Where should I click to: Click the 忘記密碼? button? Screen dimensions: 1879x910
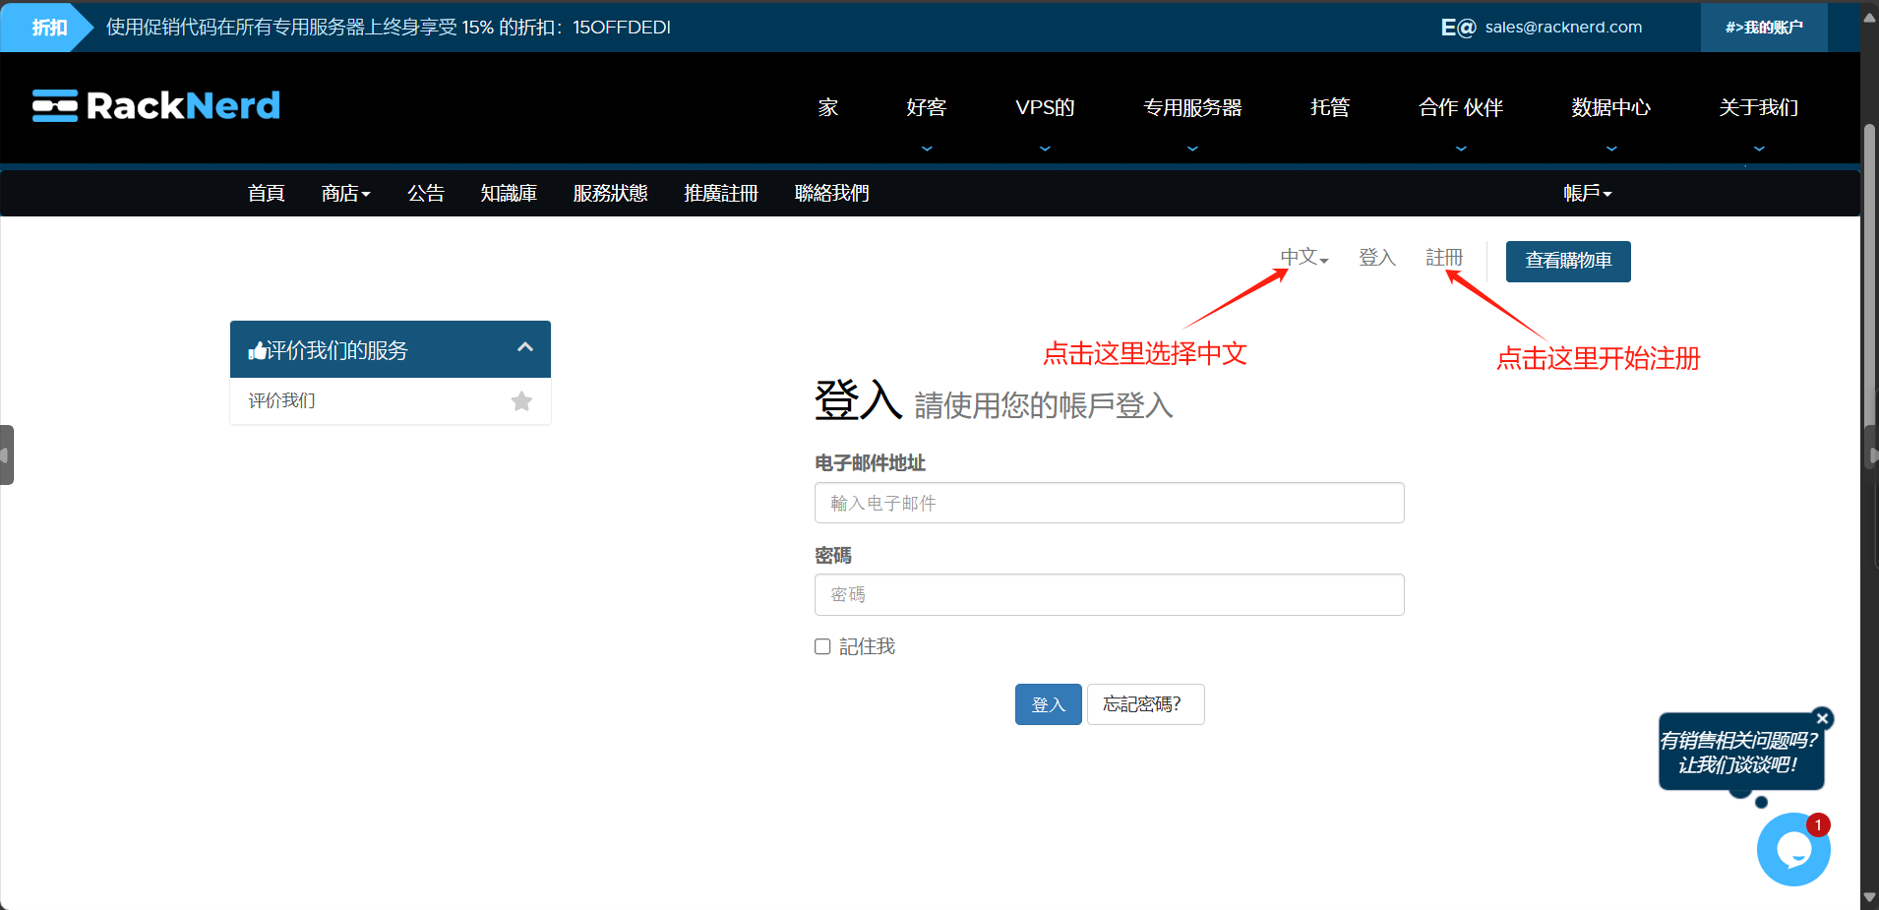(x=1144, y=705)
